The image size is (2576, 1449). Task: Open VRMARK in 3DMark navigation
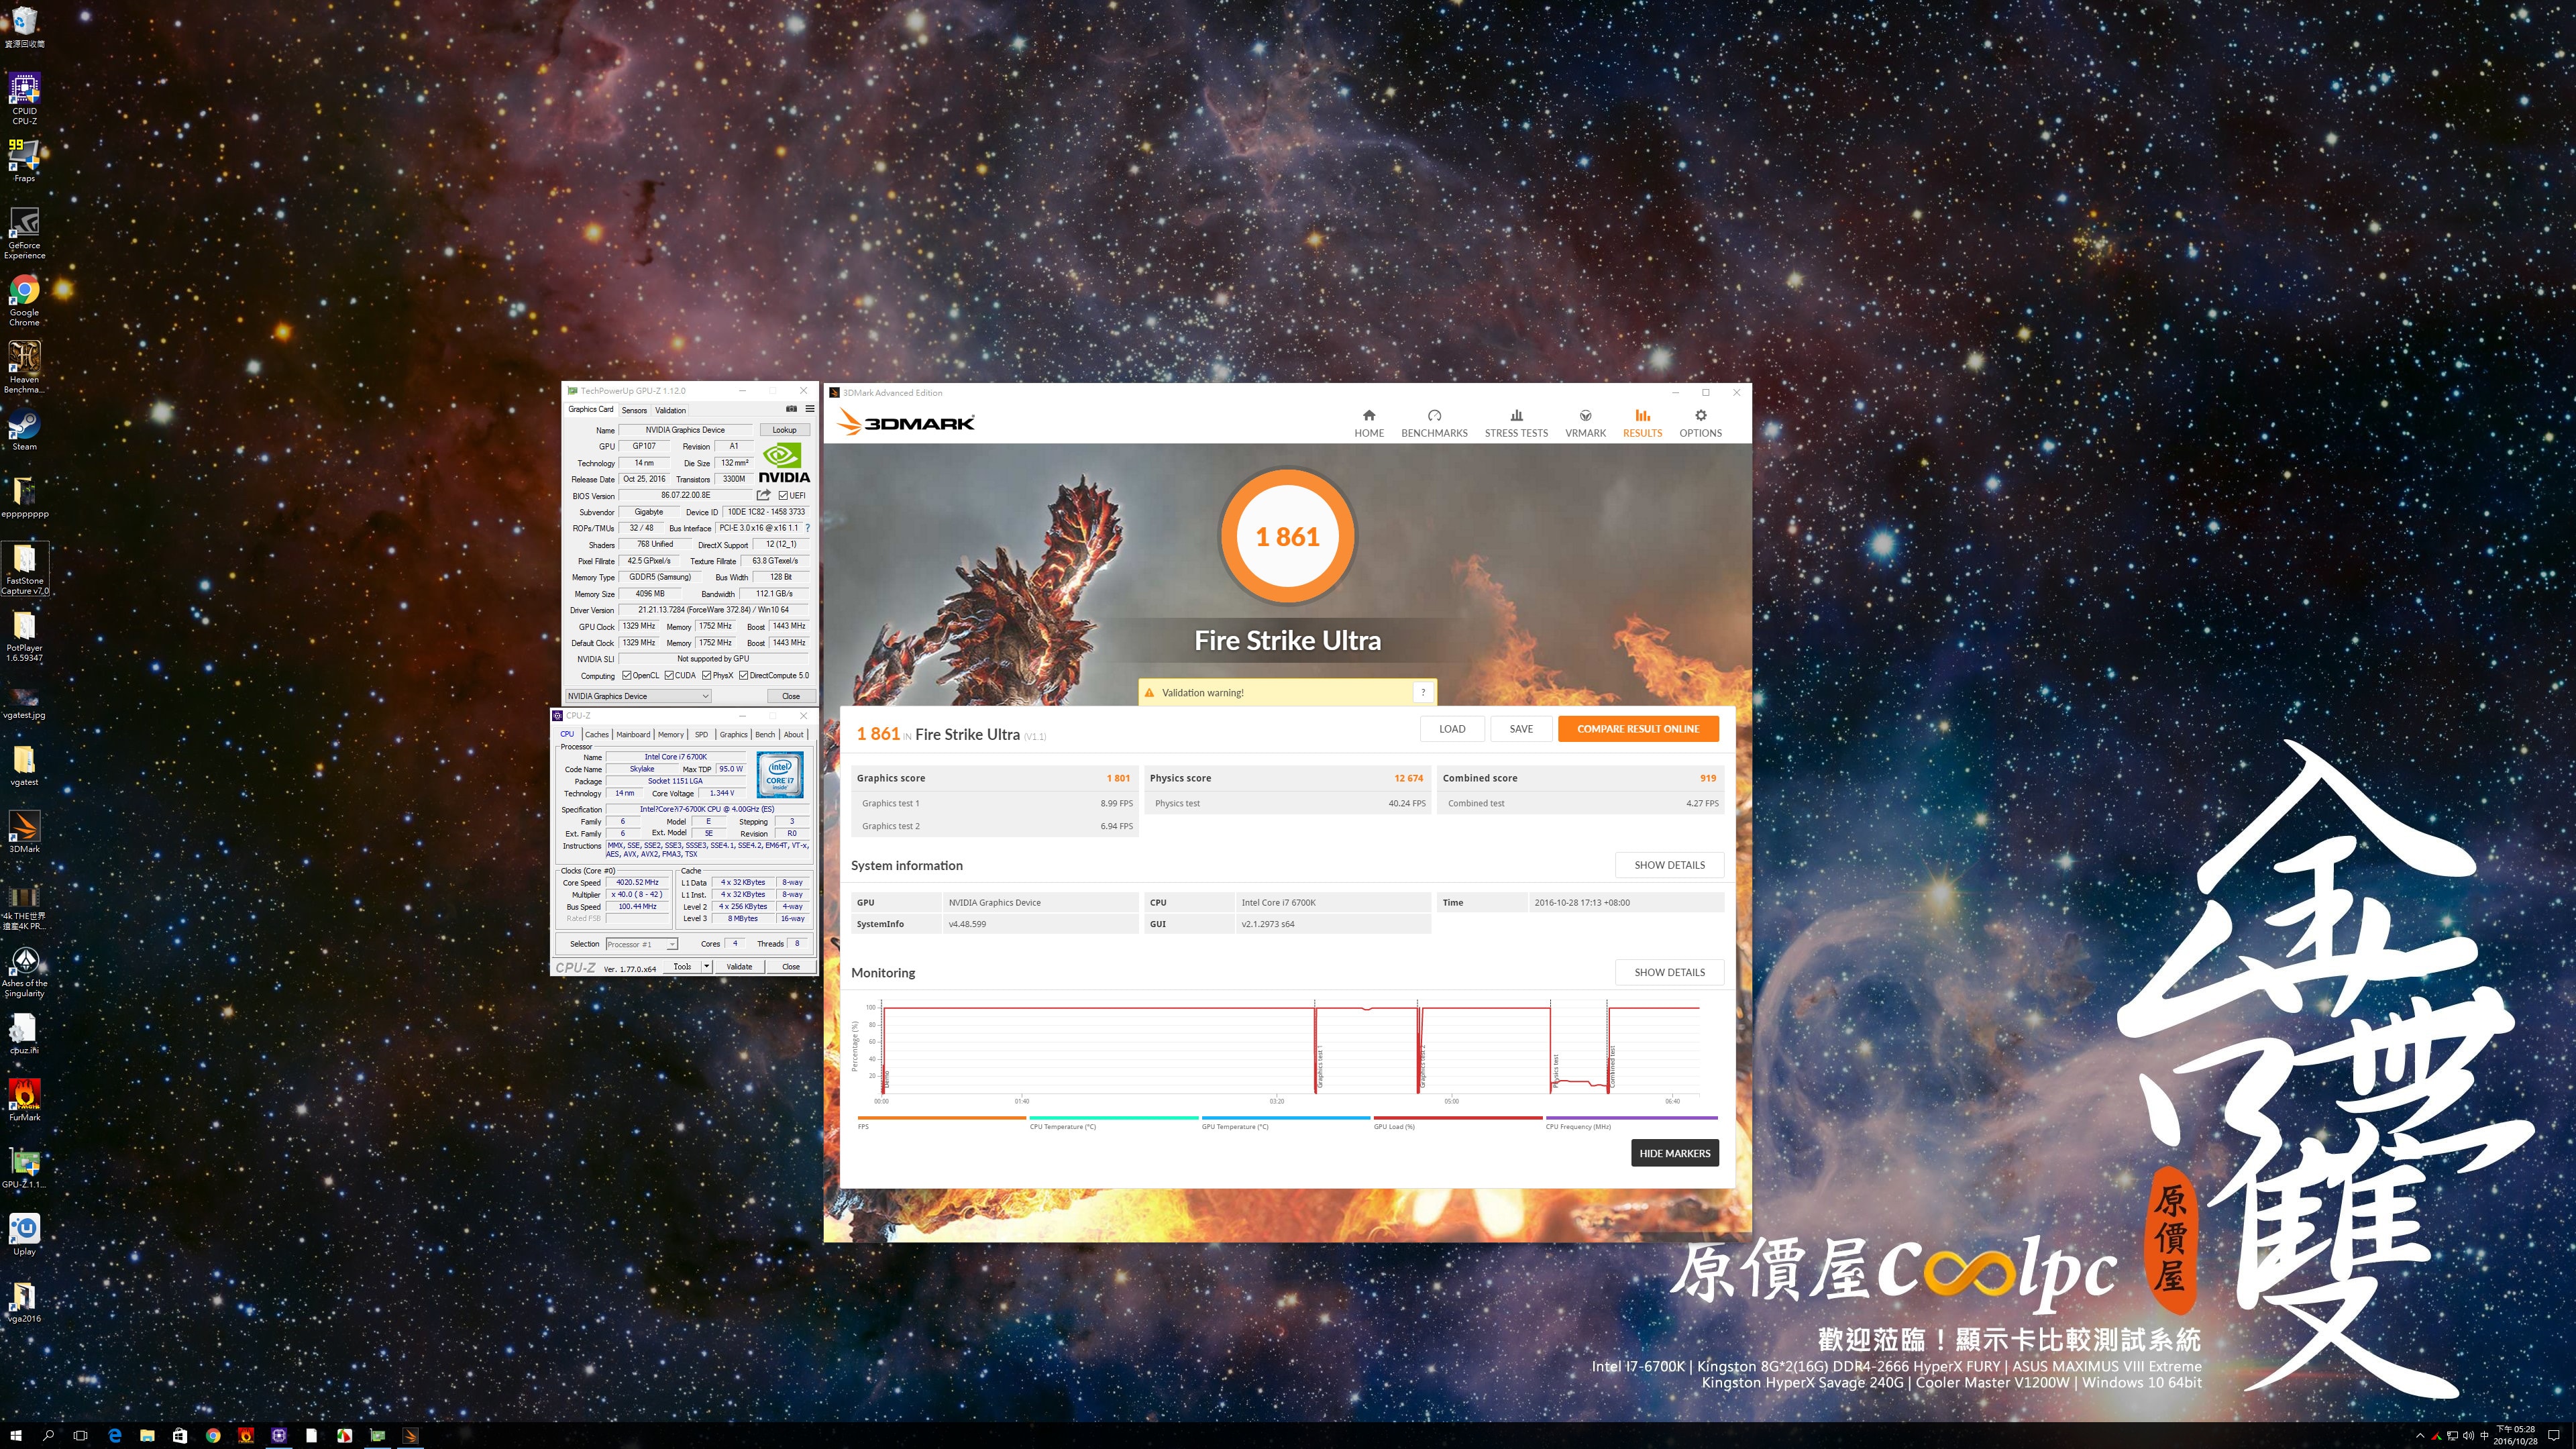pyautogui.click(x=1585, y=423)
